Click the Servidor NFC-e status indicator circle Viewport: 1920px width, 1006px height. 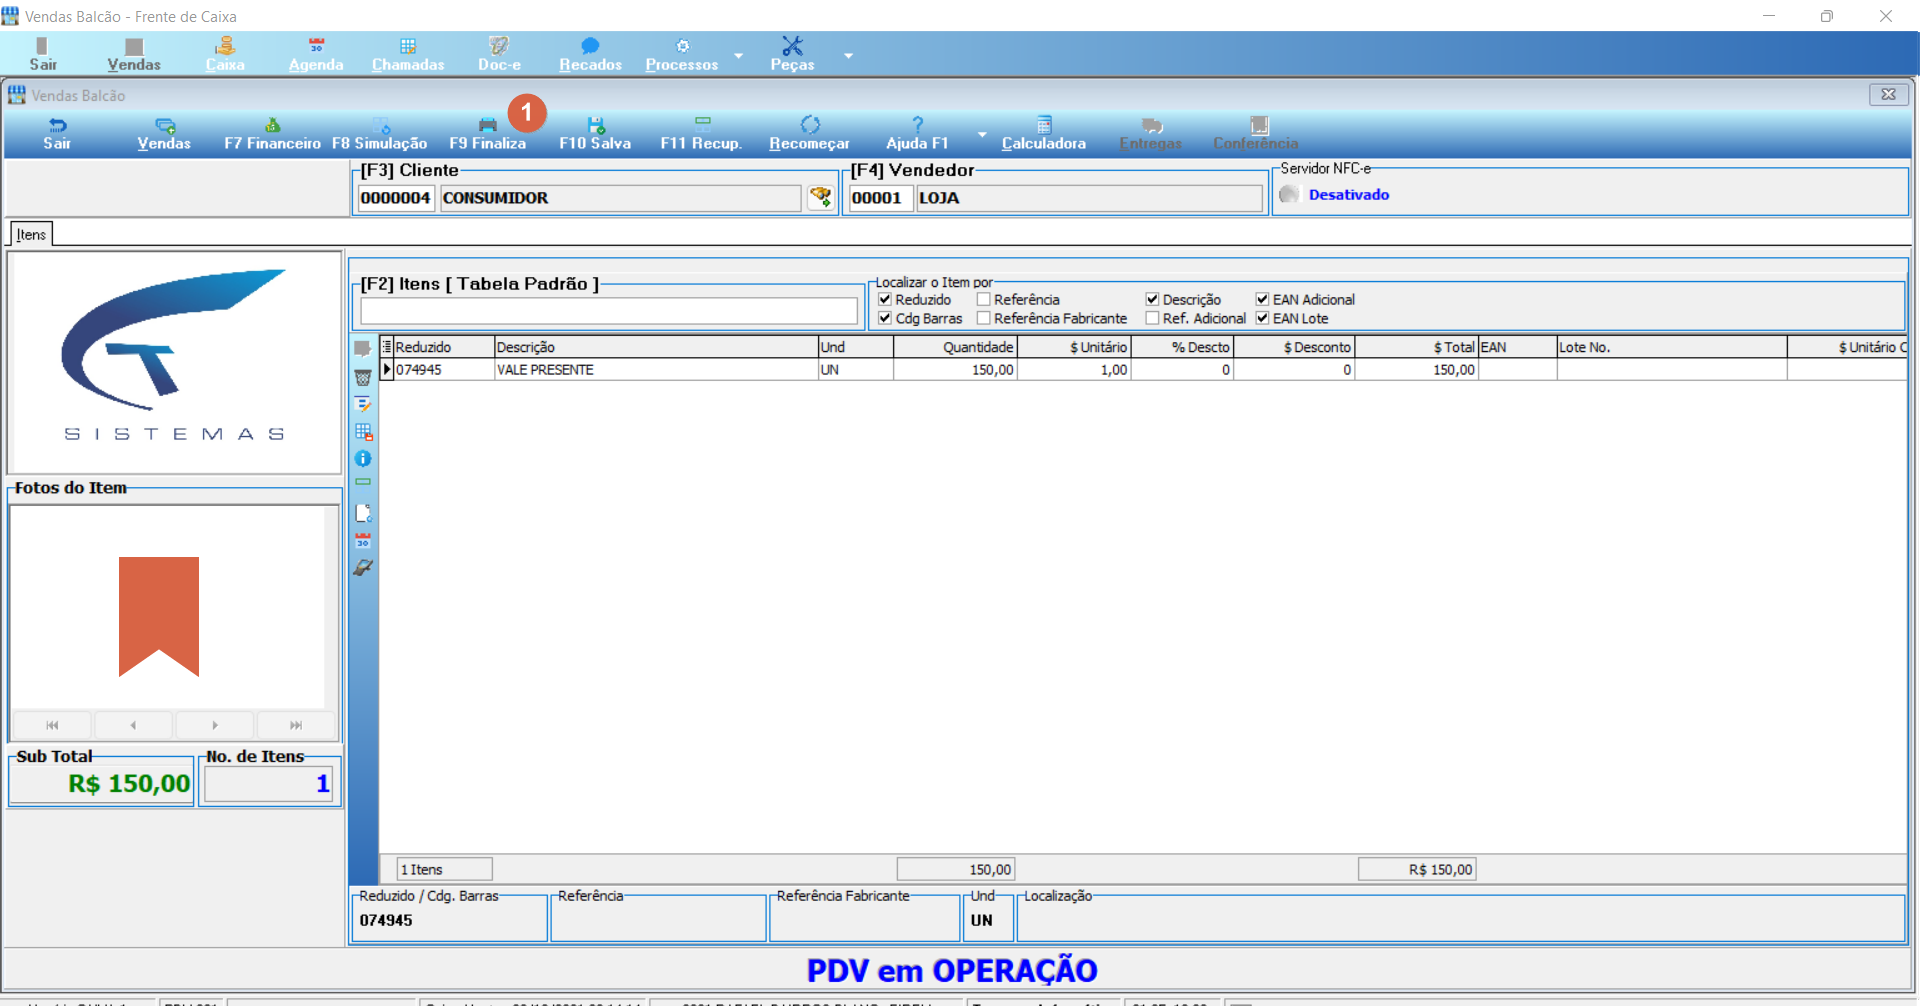(1289, 194)
